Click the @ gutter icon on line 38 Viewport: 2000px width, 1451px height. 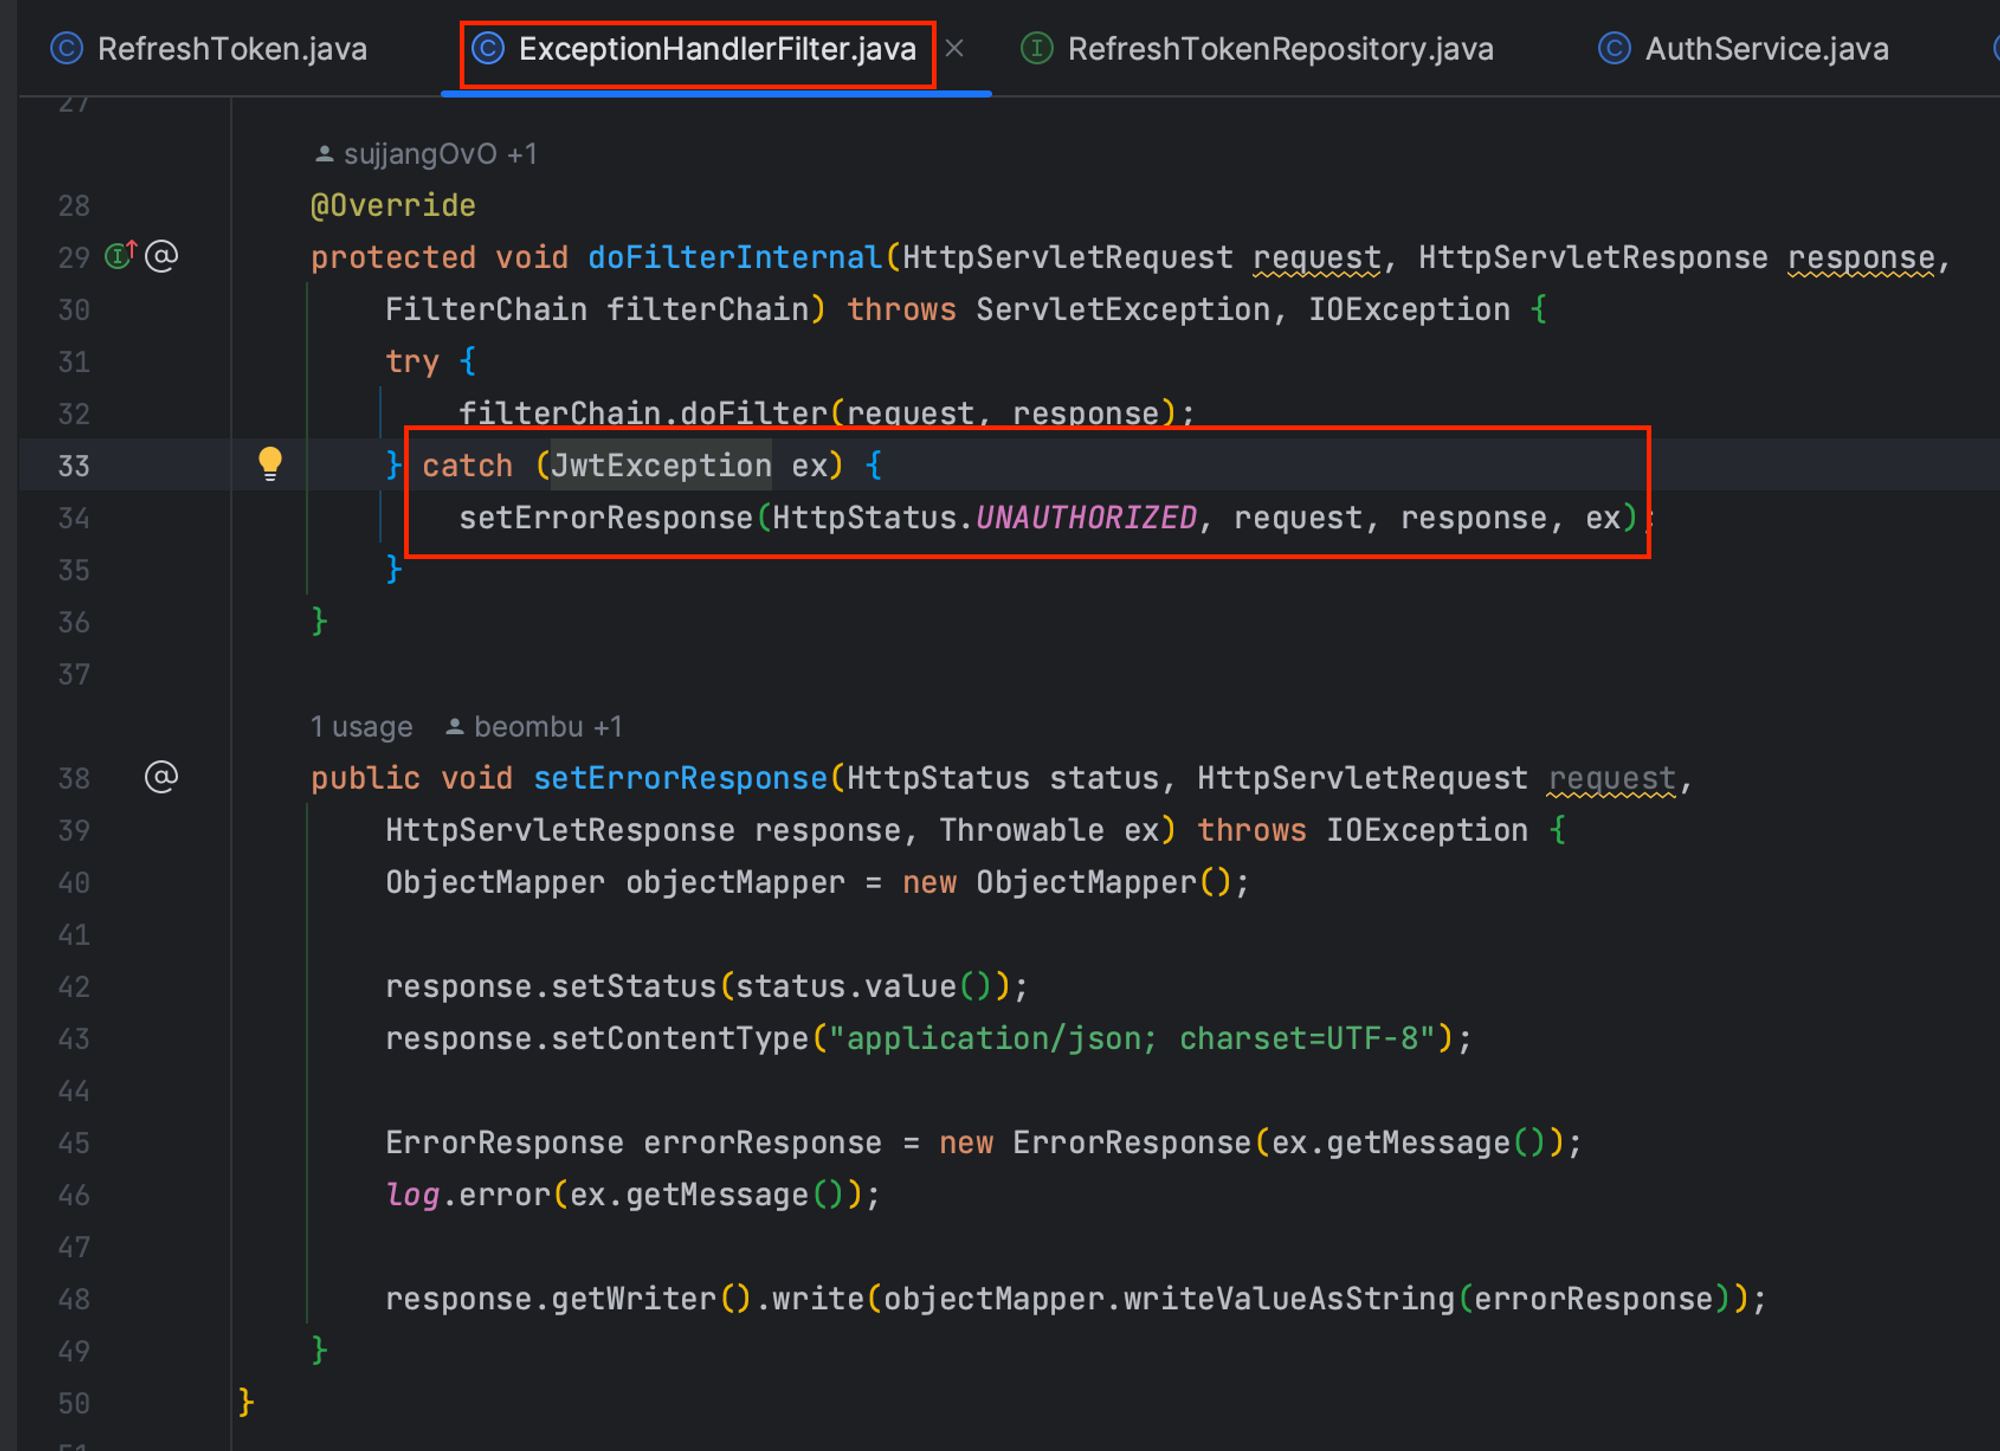click(x=162, y=777)
